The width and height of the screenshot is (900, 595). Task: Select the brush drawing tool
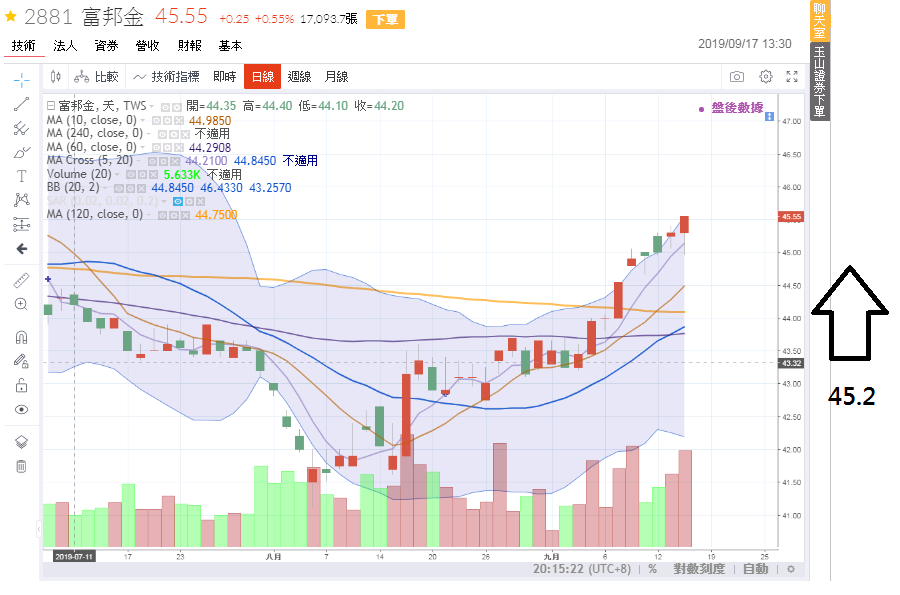[21, 152]
